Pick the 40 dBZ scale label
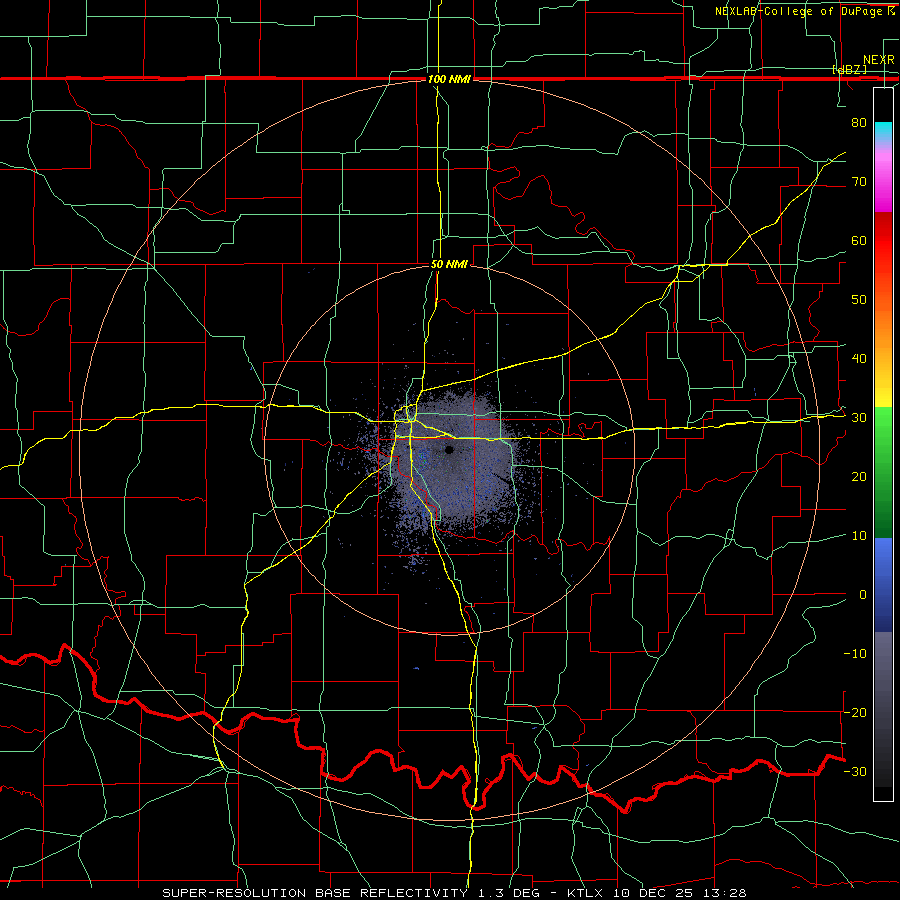Screen dimensions: 900x900 pyautogui.click(x=859, y=359)
